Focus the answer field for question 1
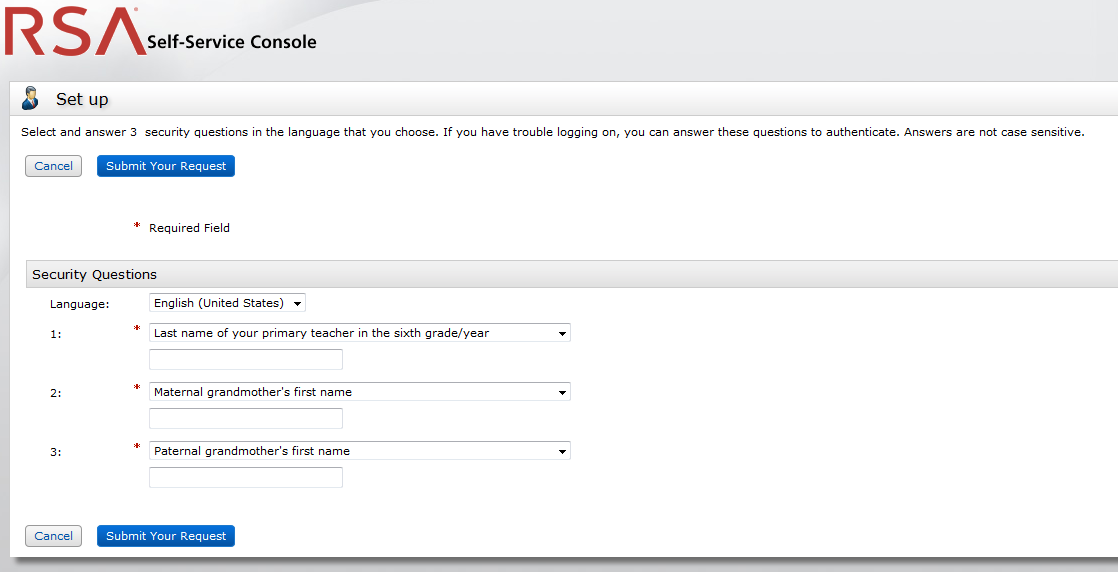 (246, 360)
